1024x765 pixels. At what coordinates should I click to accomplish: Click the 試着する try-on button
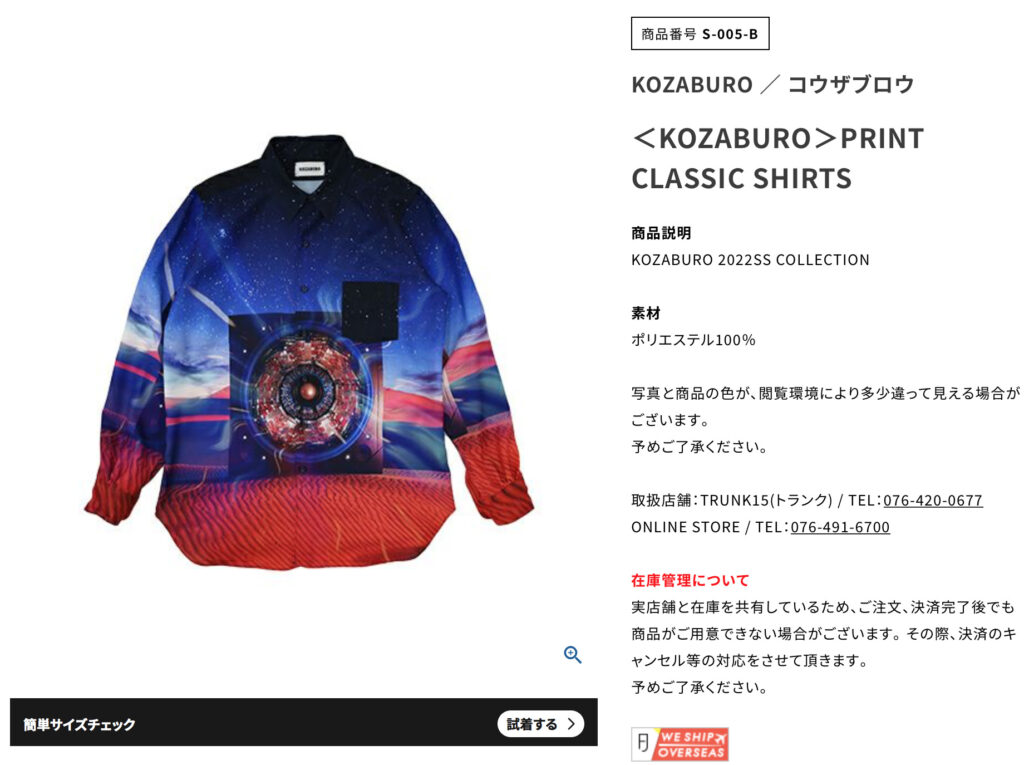tap(541, 724)
